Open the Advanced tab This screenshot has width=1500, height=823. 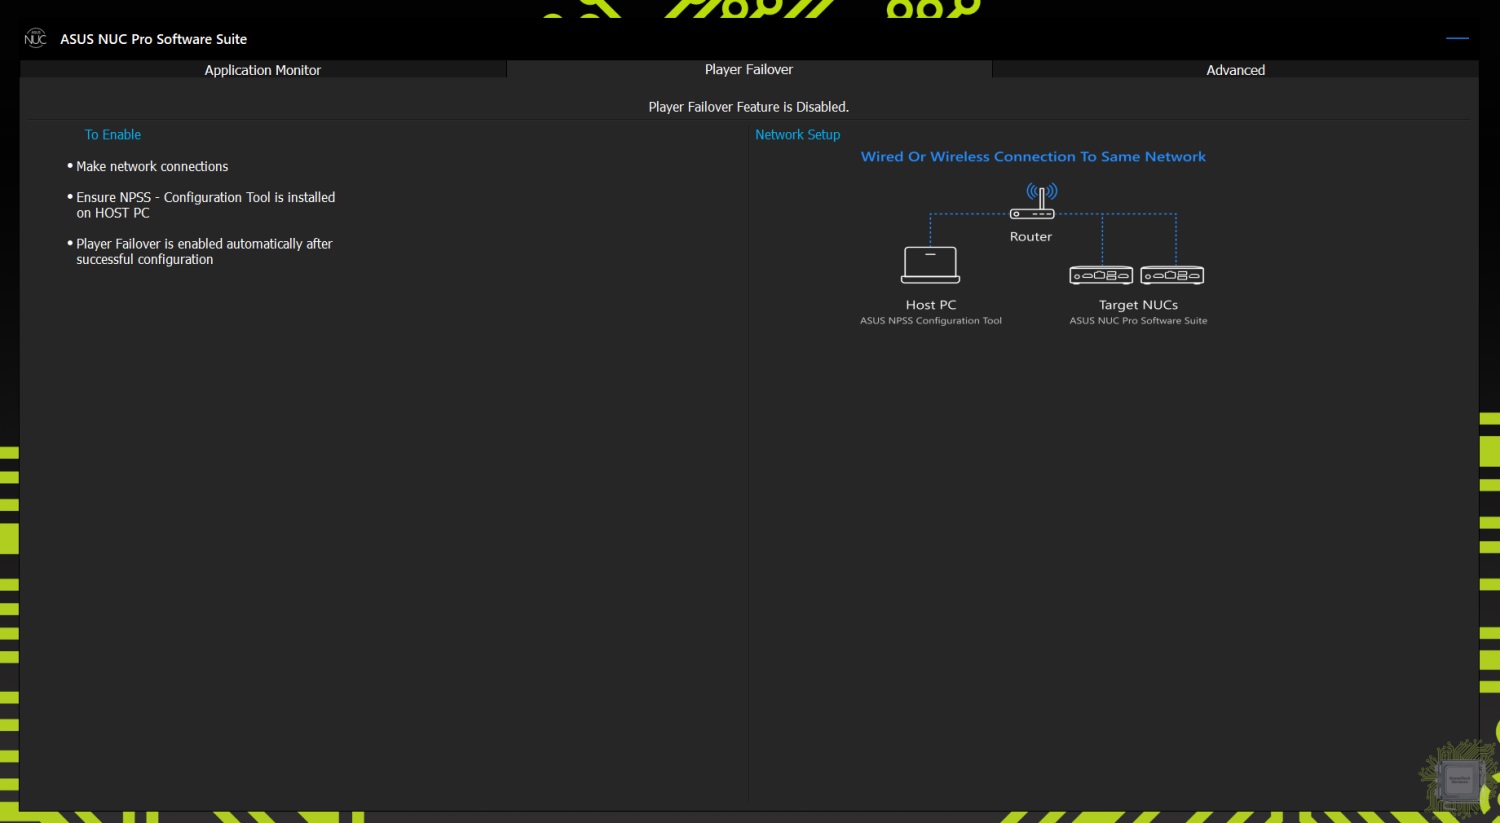pos(1235,70)
